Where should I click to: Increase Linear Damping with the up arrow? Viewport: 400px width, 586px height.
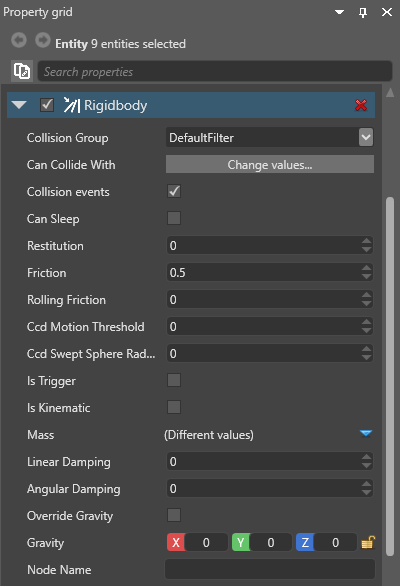coord(367,457)
